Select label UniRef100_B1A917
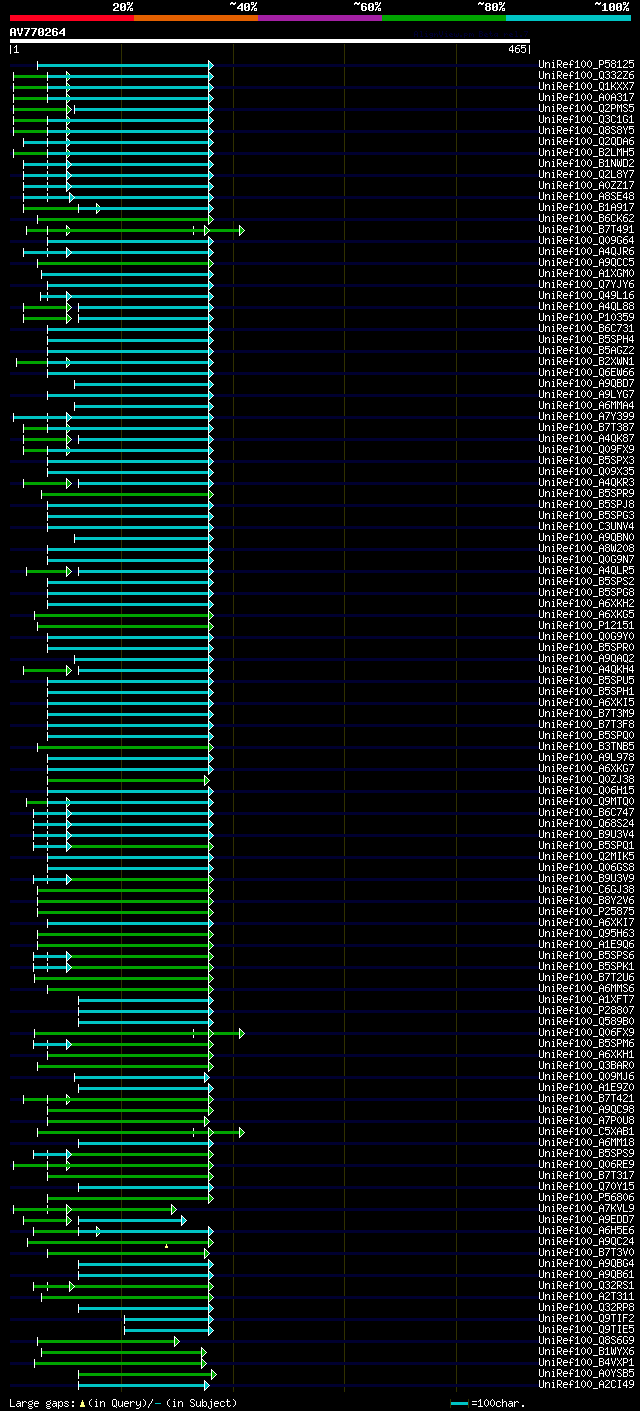 click(586, 208)
